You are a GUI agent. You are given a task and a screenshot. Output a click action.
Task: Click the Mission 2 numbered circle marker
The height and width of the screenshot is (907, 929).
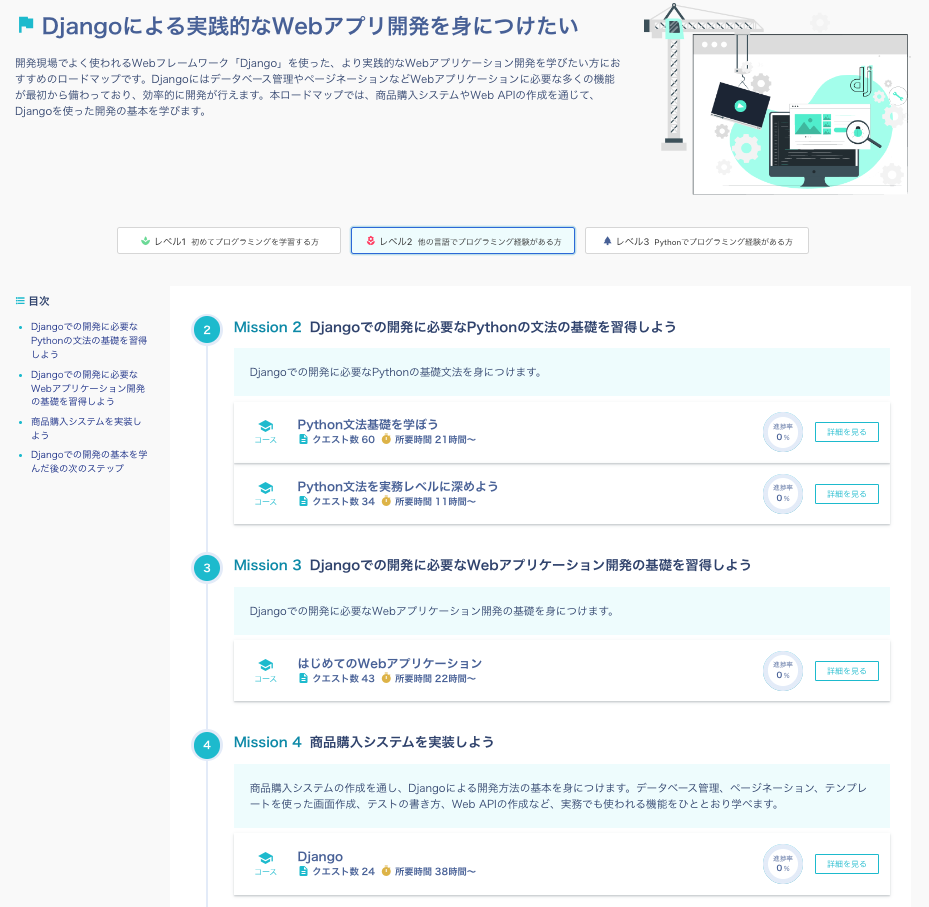point(207,330)
